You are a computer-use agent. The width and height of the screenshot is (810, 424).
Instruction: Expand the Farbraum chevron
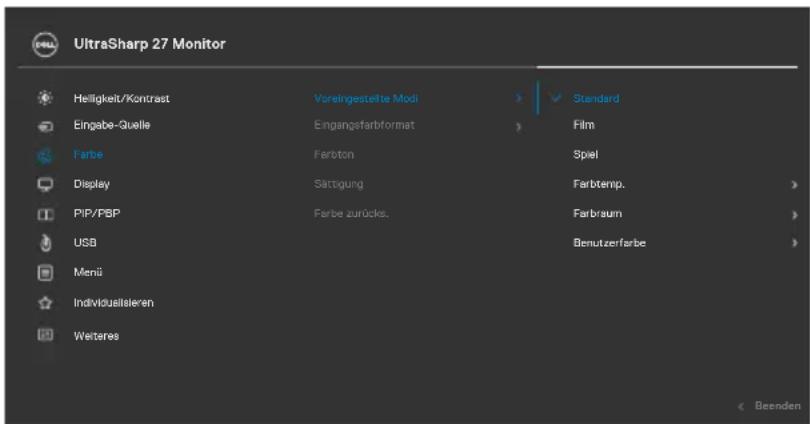coord(795,215)
